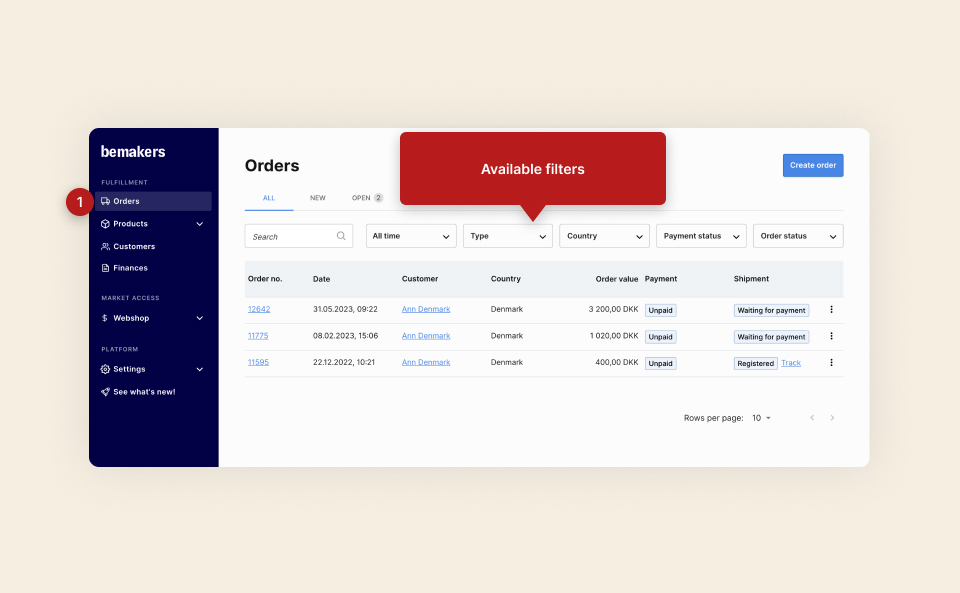Click Waiting for payment badge on order 12642
960x593 pixels.
(771, 310)
